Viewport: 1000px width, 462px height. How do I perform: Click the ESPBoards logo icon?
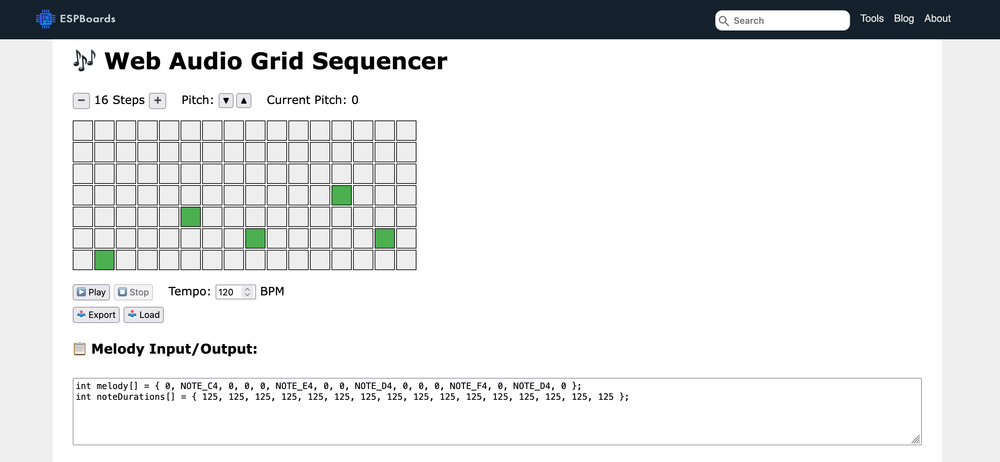pyautogui.click(x=45, y=18)
